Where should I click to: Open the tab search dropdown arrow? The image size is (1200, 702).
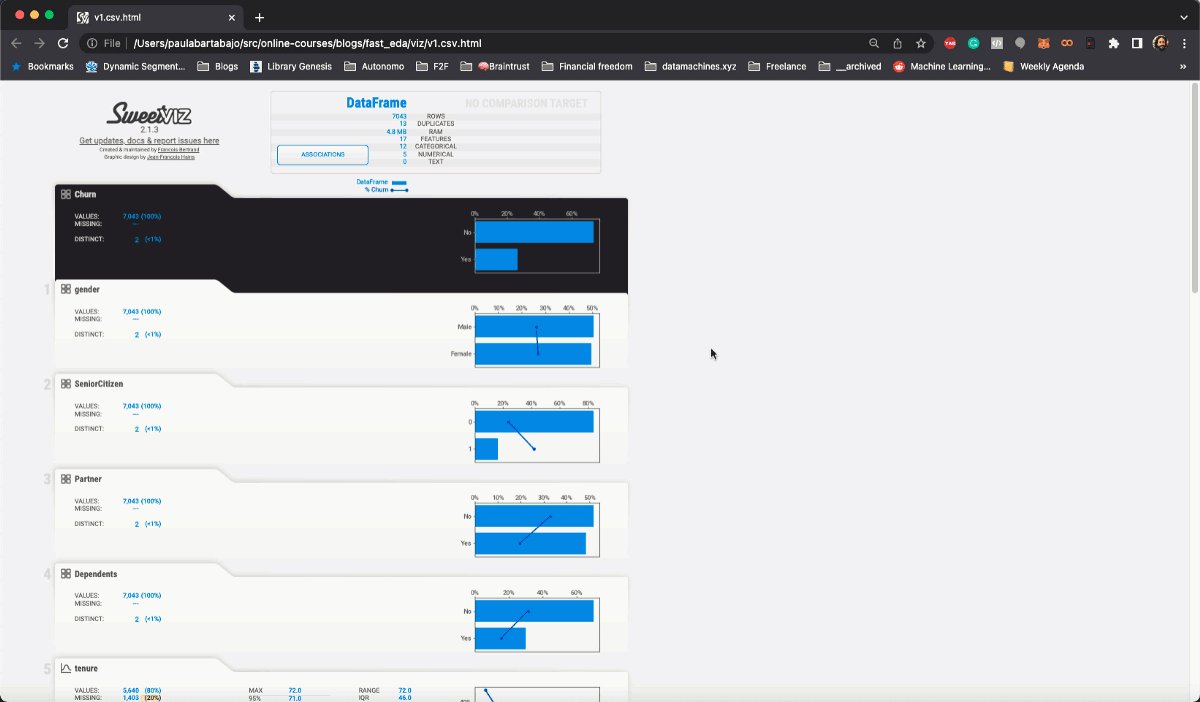coord(1184,17)
